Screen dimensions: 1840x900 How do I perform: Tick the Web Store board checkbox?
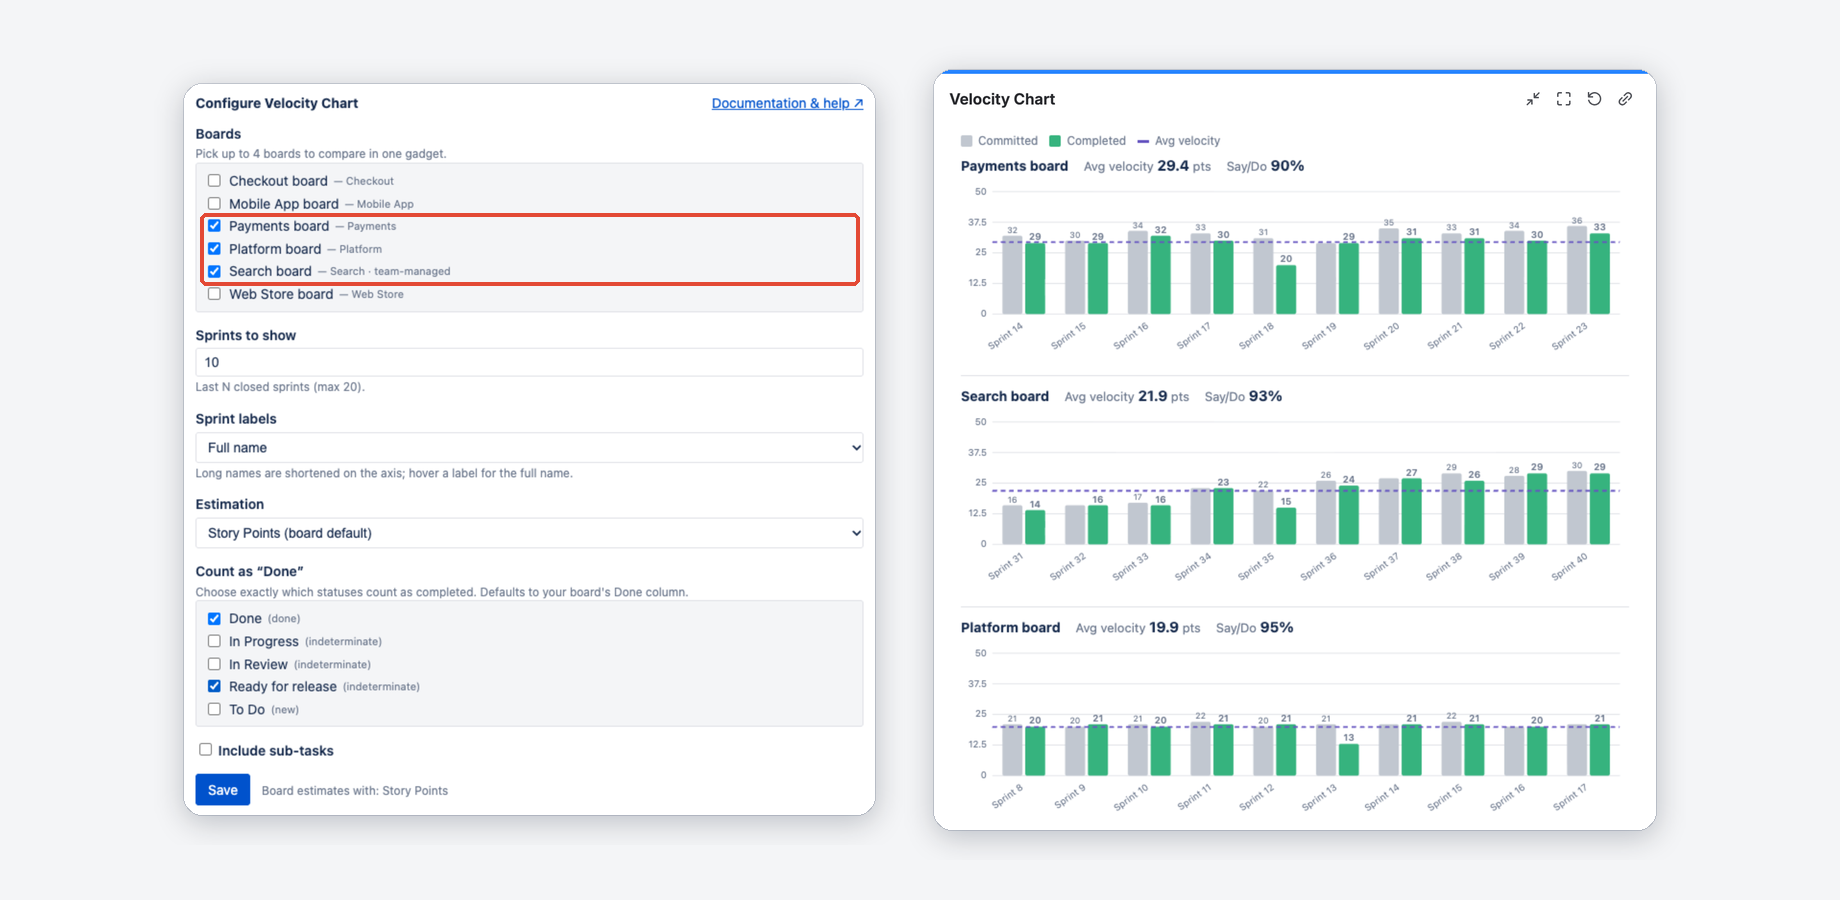[214, 294]
